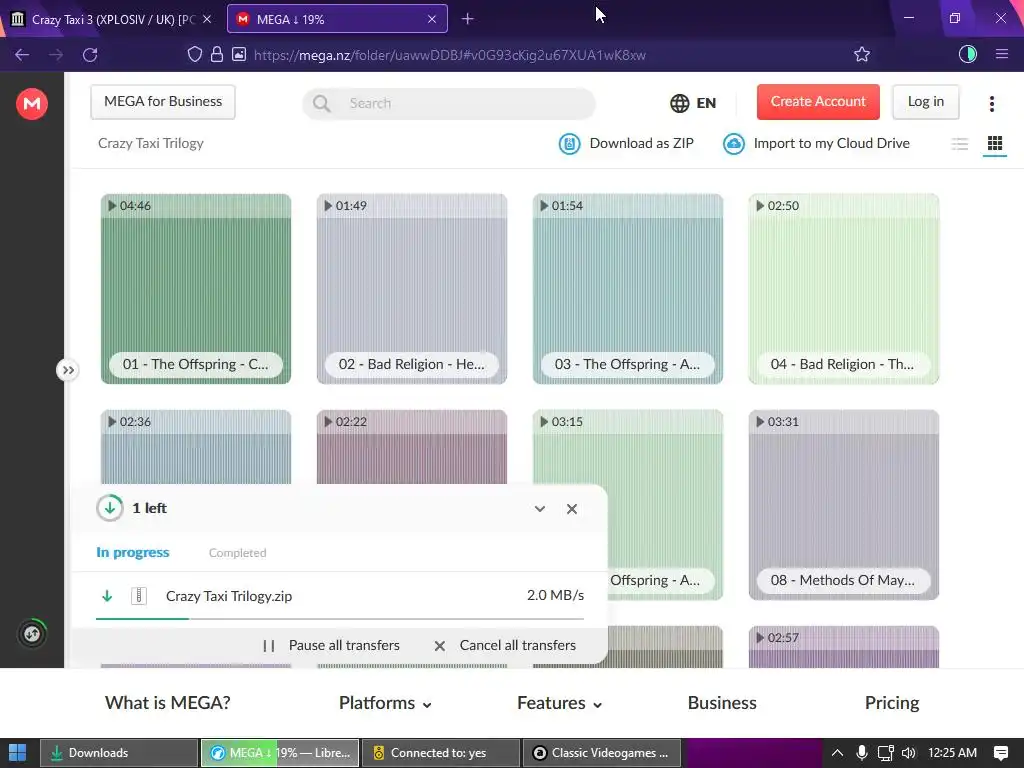Click the zip file icon in transfer row

138,596
